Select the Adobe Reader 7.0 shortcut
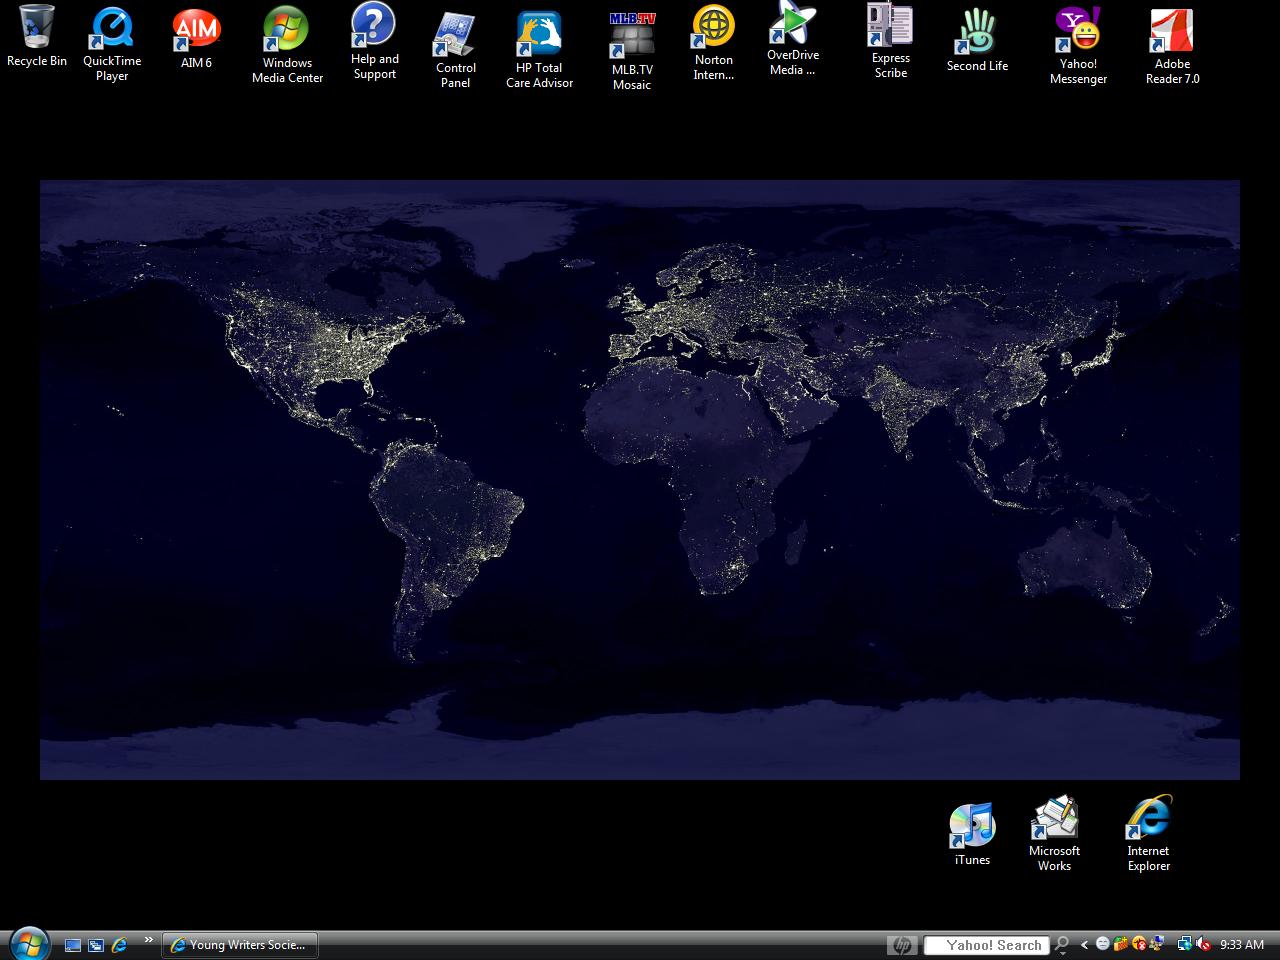Screen dimensions: 1280x960 tap(1172, 46)
